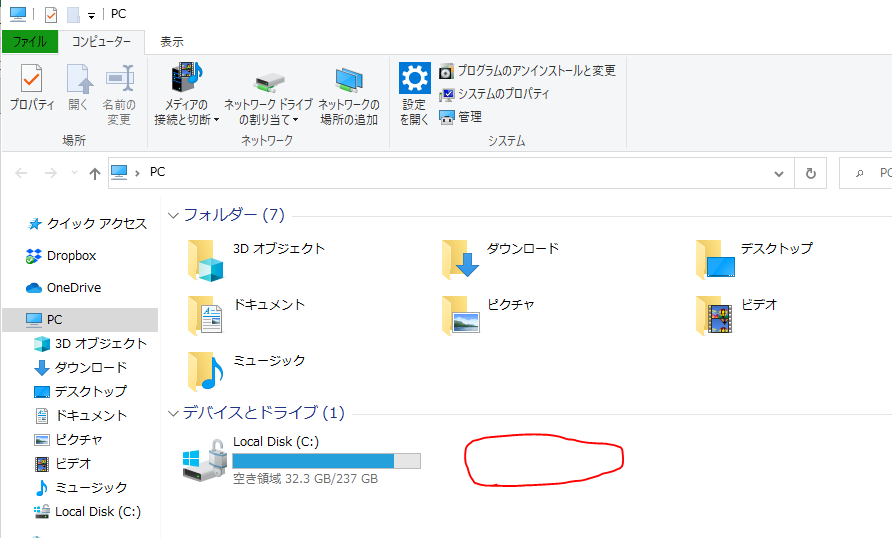Expand the address bar history dropdown
Viewport: 892px width, 538px height.
(x=779, y=174)
